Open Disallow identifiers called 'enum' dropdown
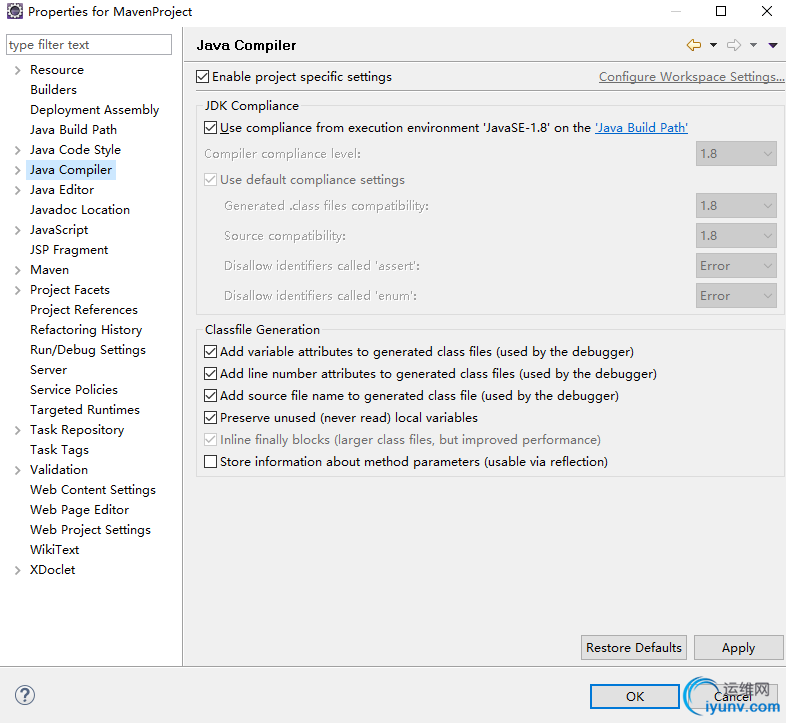 736,296
